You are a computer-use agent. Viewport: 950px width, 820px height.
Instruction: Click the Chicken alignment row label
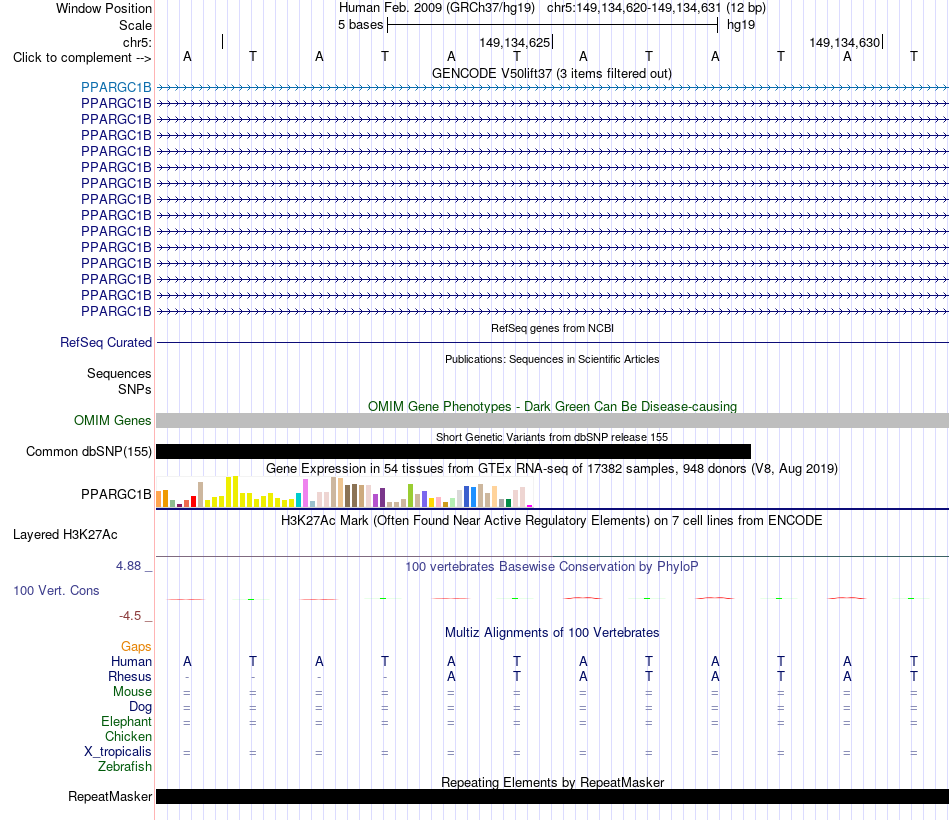128,736
